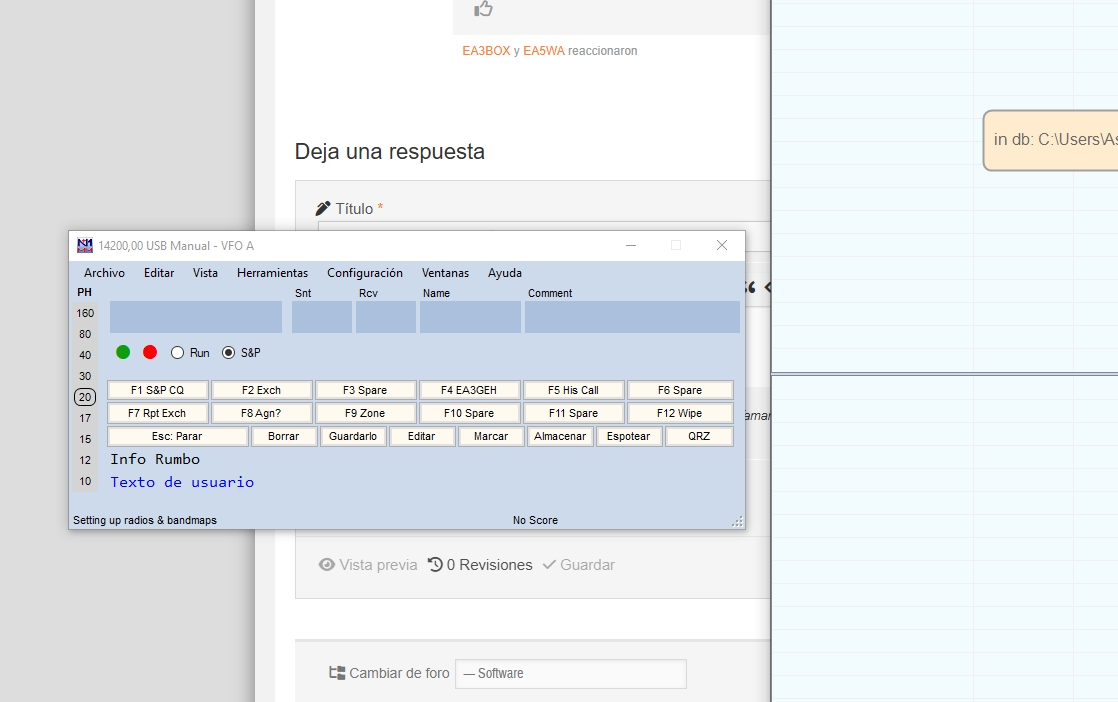The image size is (1118, 702).
Task: Click the Guardar checkmark icon
Action: pyautogui.click(x=548, y=565)
